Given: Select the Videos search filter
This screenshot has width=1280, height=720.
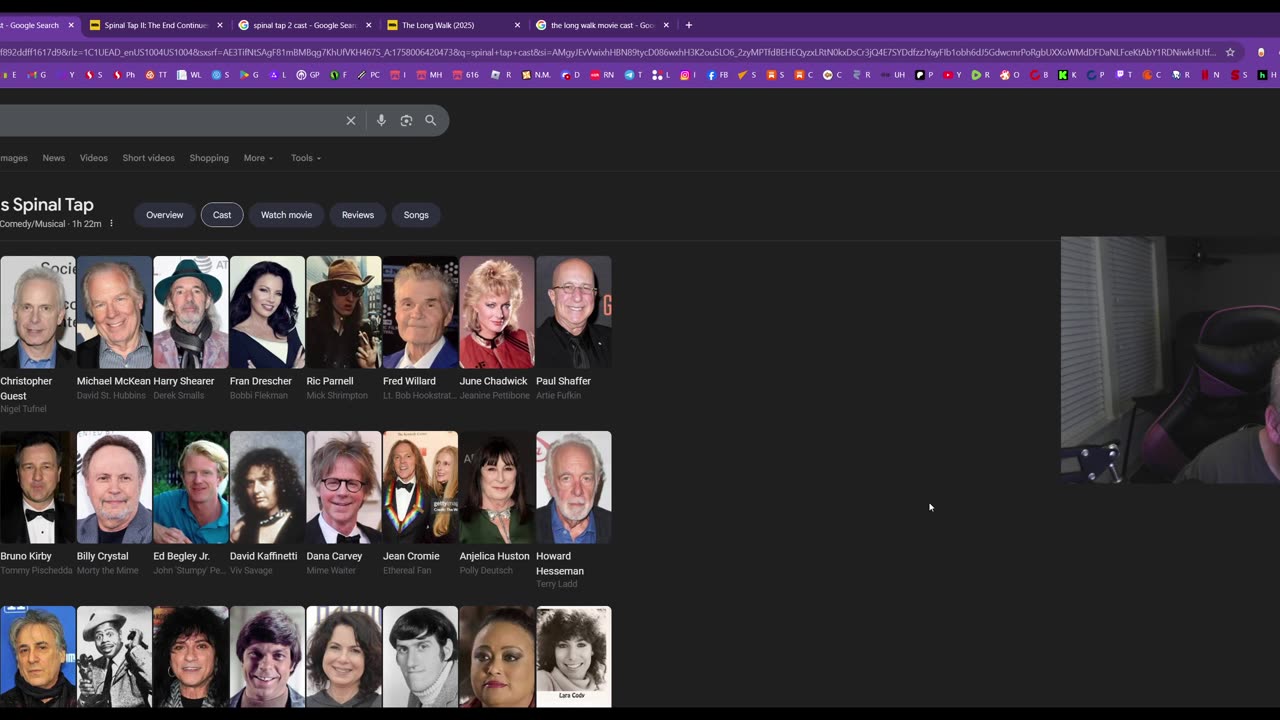Looking at the screenshot, I should tap(93, 158).
